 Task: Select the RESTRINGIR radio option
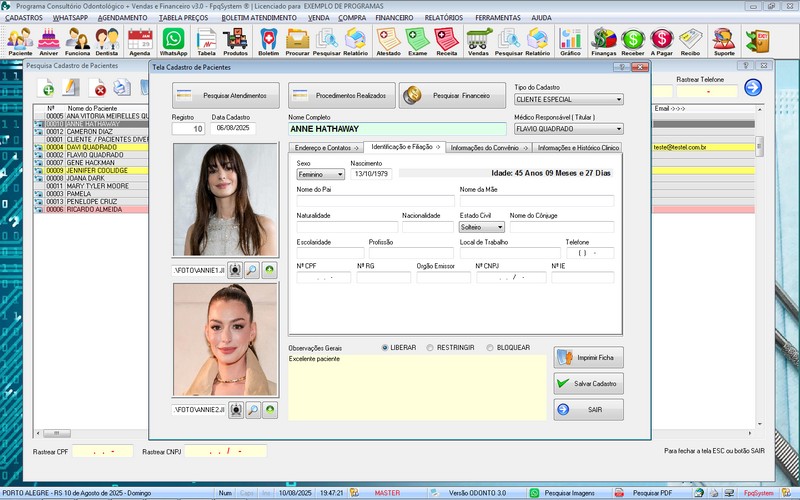pos(430,348)
